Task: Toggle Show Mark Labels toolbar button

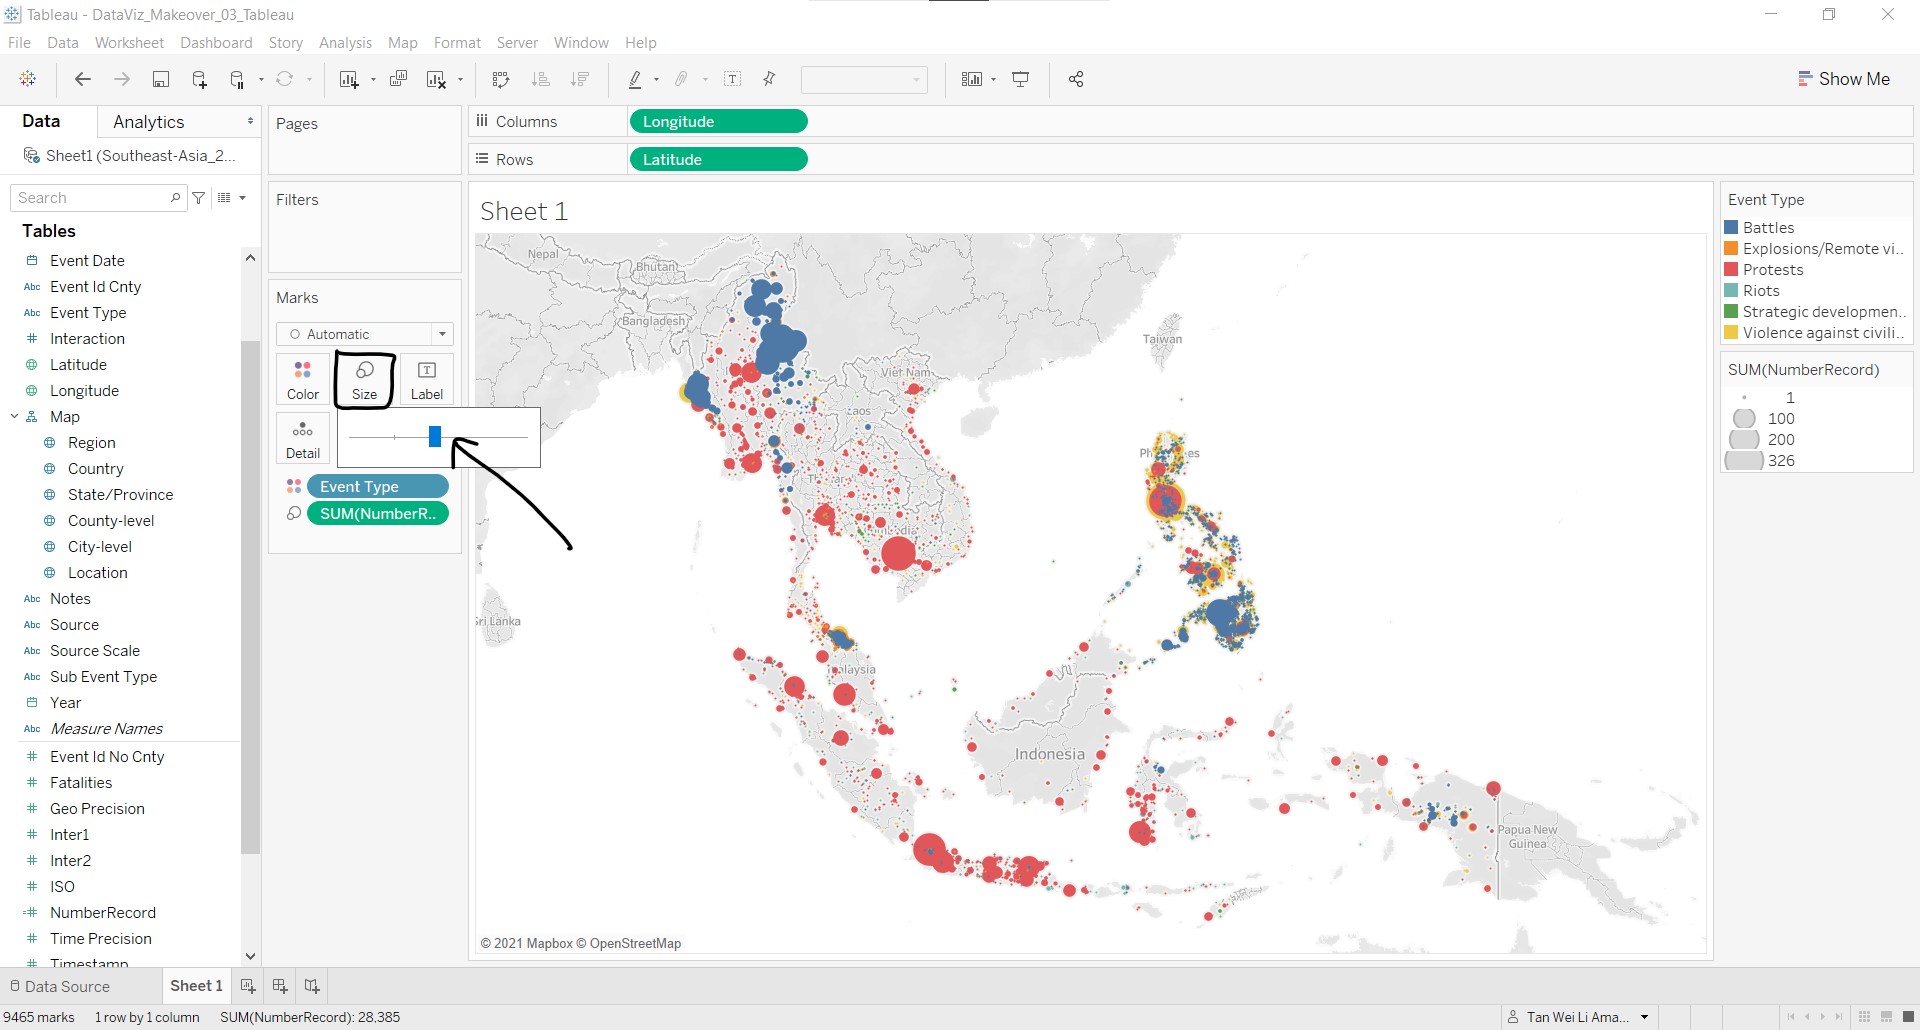Action: coord(732,80)
